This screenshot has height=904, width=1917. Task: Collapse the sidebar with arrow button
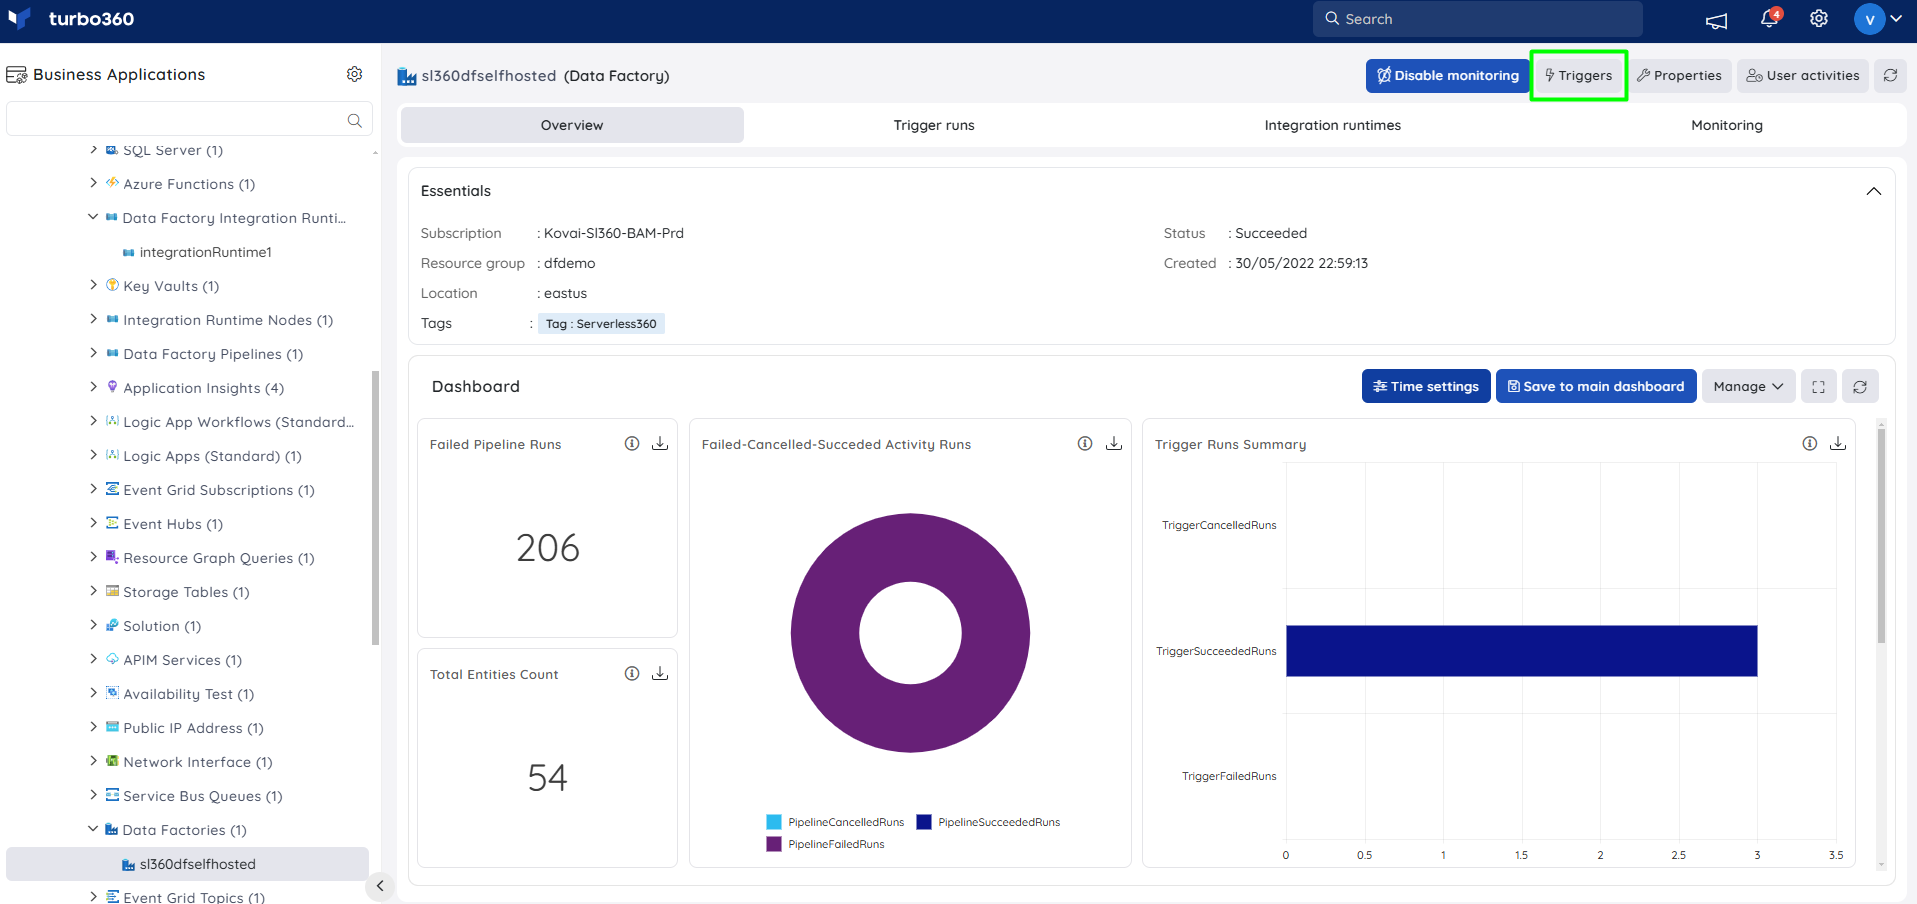[380, 885]
